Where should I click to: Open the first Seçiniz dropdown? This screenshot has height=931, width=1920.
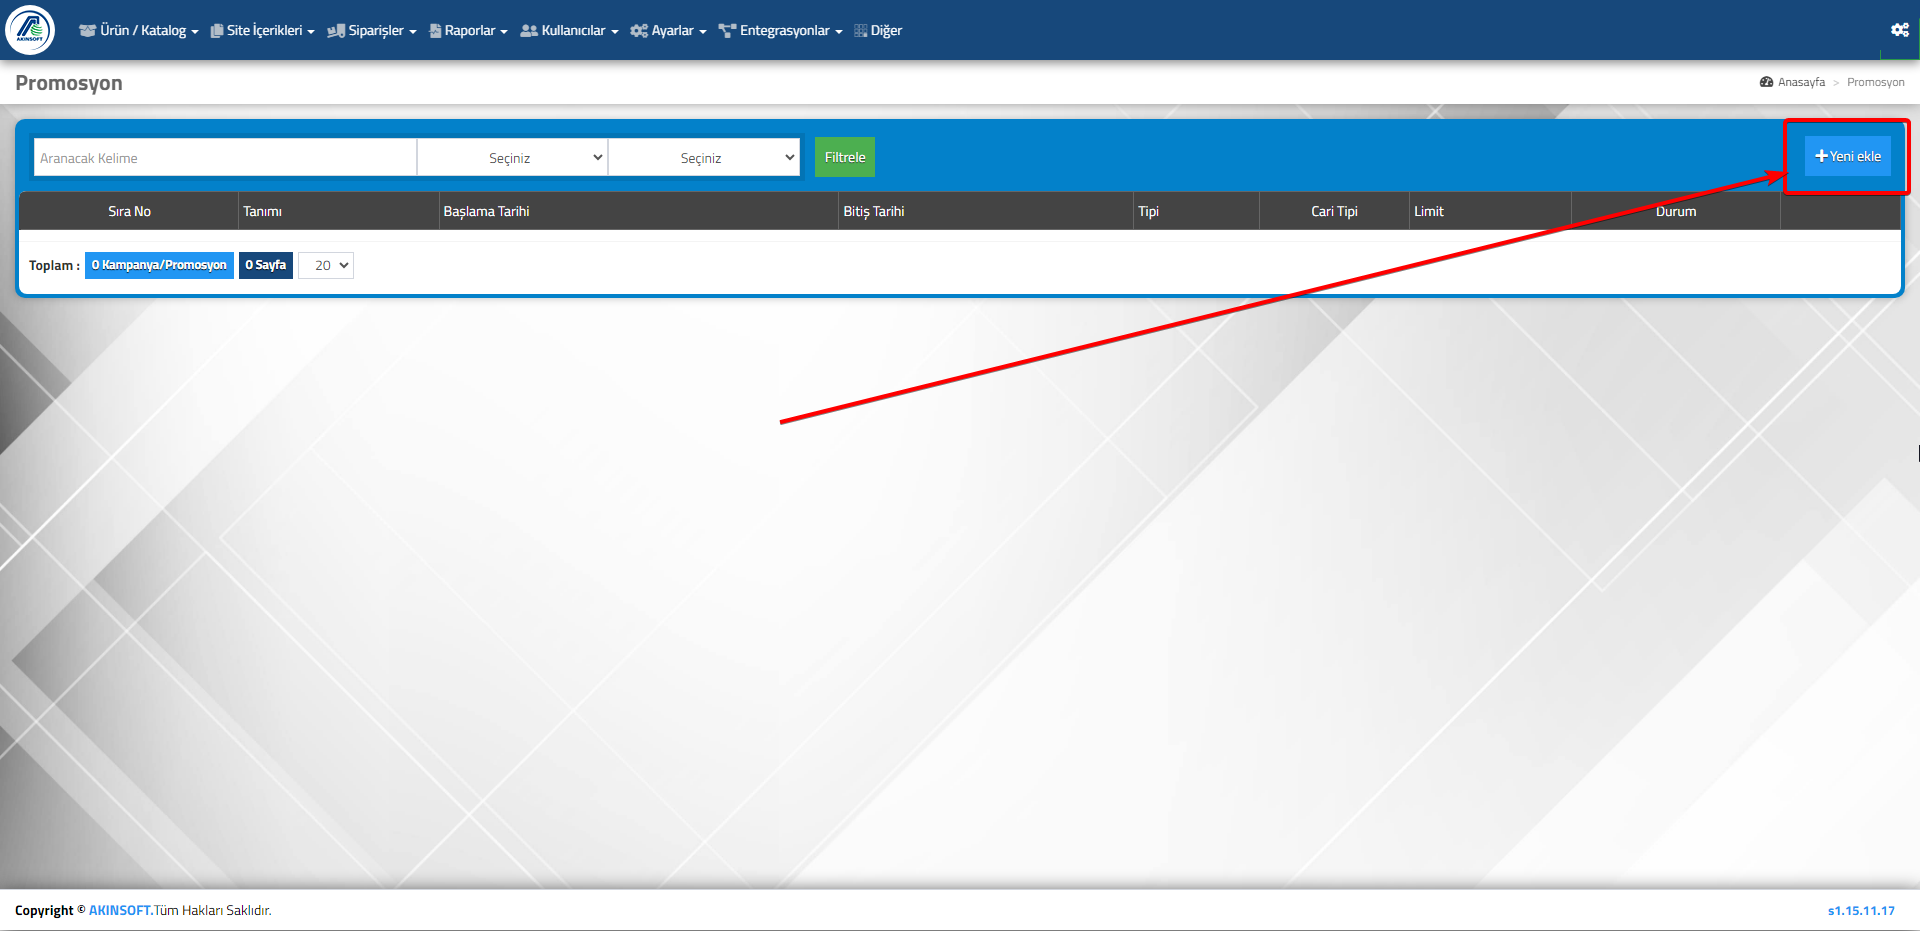pos(512,157)
